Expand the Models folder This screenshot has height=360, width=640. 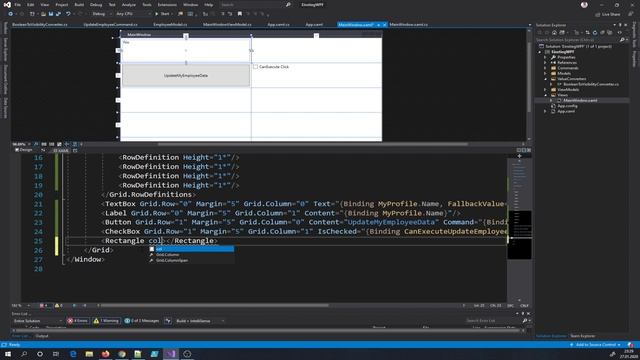[x=545, y=73]
